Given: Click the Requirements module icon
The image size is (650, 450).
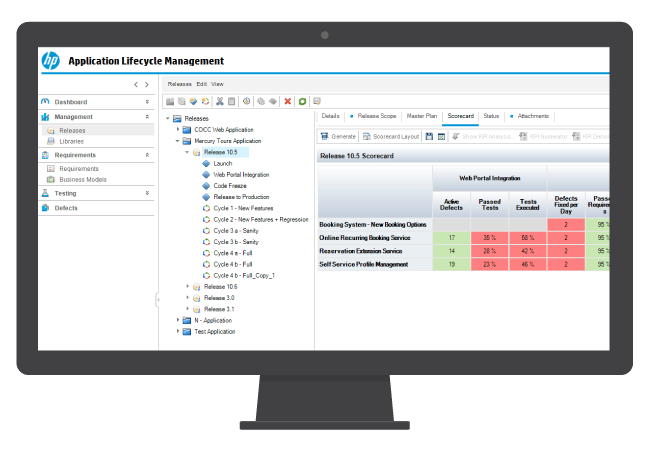Looking at the screenshot, I should (45, 155).
